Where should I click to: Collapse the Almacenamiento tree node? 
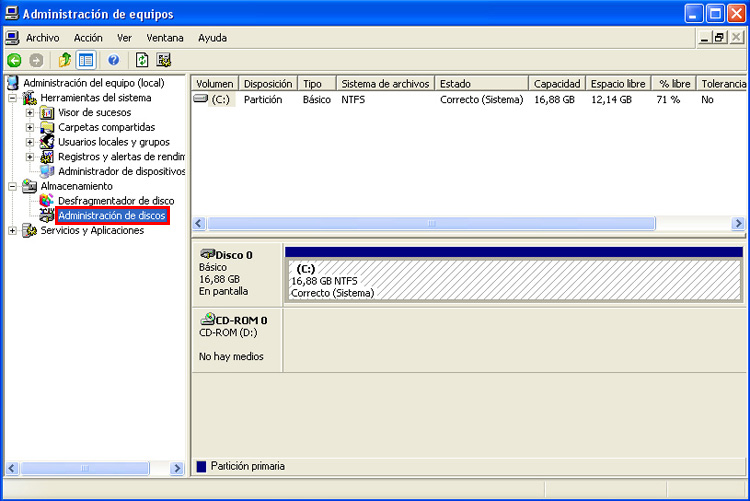click(12, 187)
